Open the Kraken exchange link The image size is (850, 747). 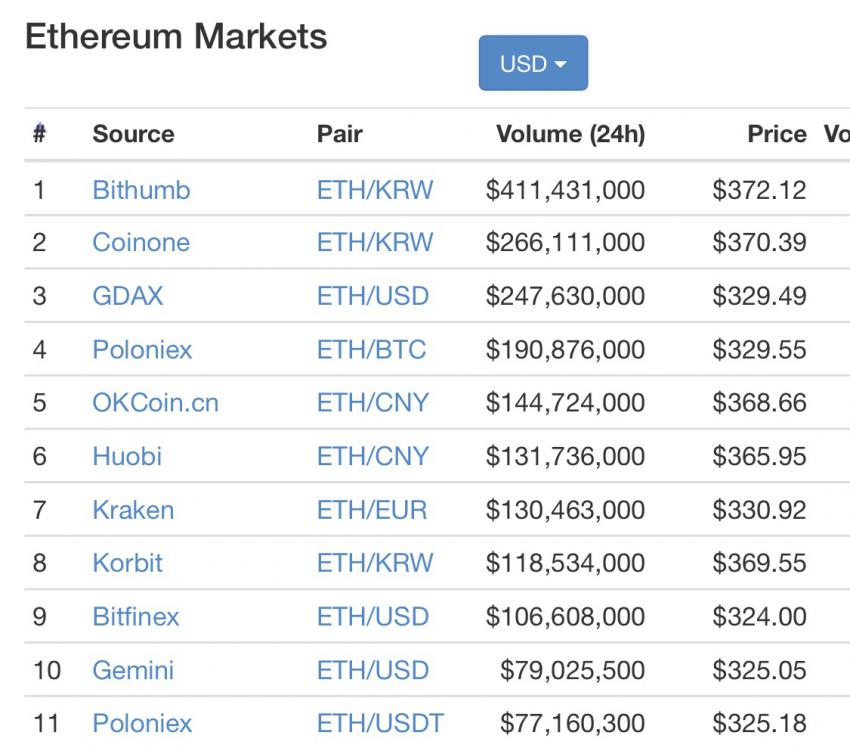point(133,510)
